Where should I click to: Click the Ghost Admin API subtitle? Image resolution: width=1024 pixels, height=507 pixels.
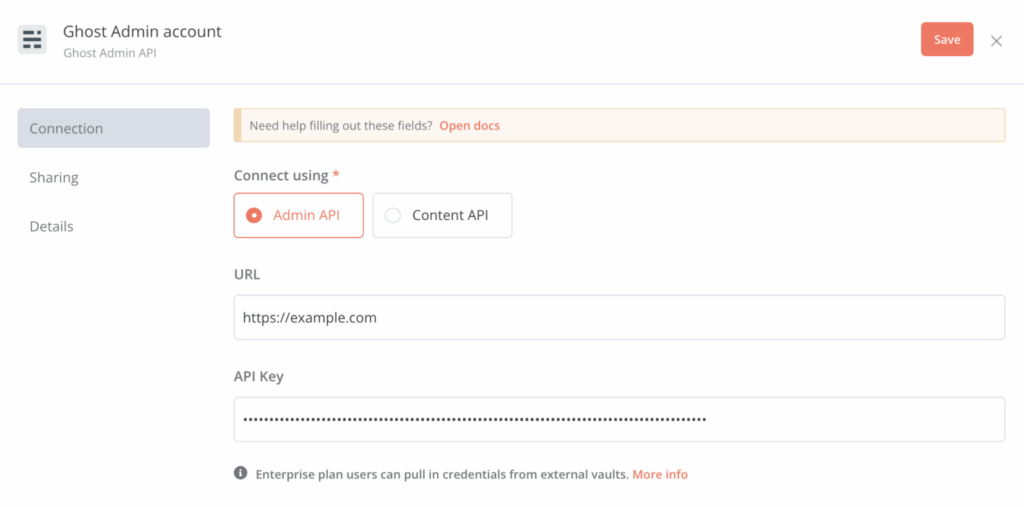tap(109, 53)
